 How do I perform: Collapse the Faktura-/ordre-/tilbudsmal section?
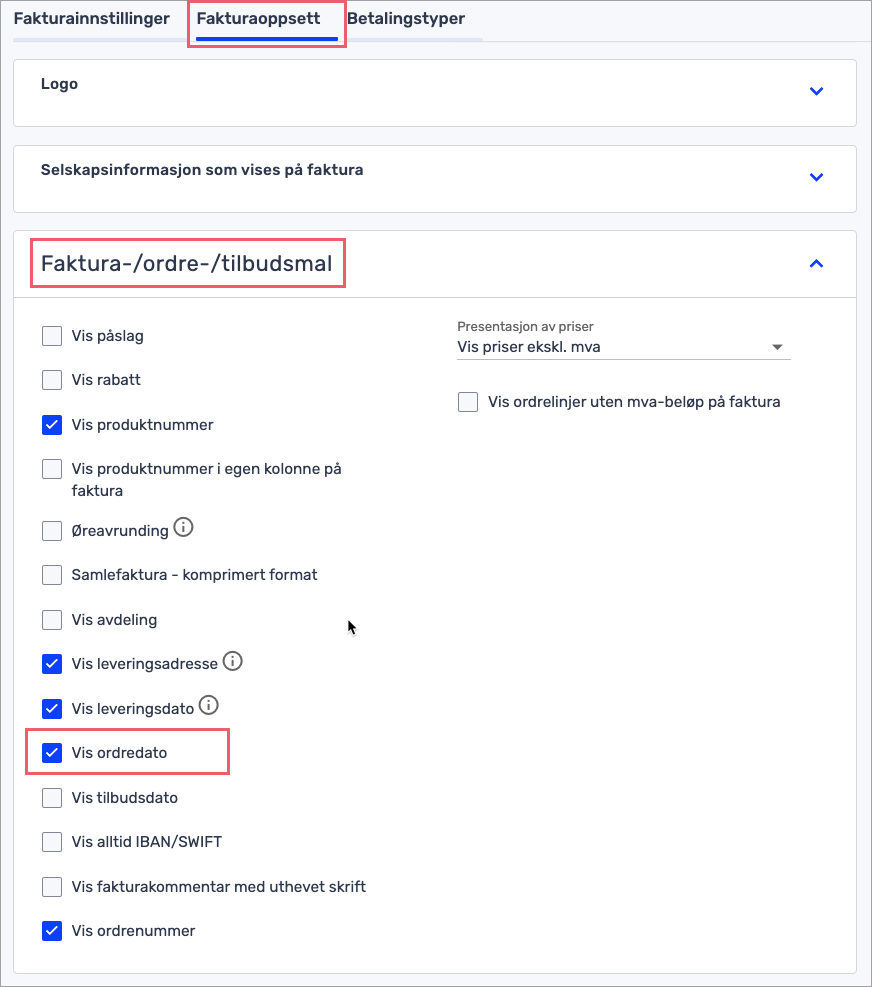pyautogui.click(x=816, y=264)
